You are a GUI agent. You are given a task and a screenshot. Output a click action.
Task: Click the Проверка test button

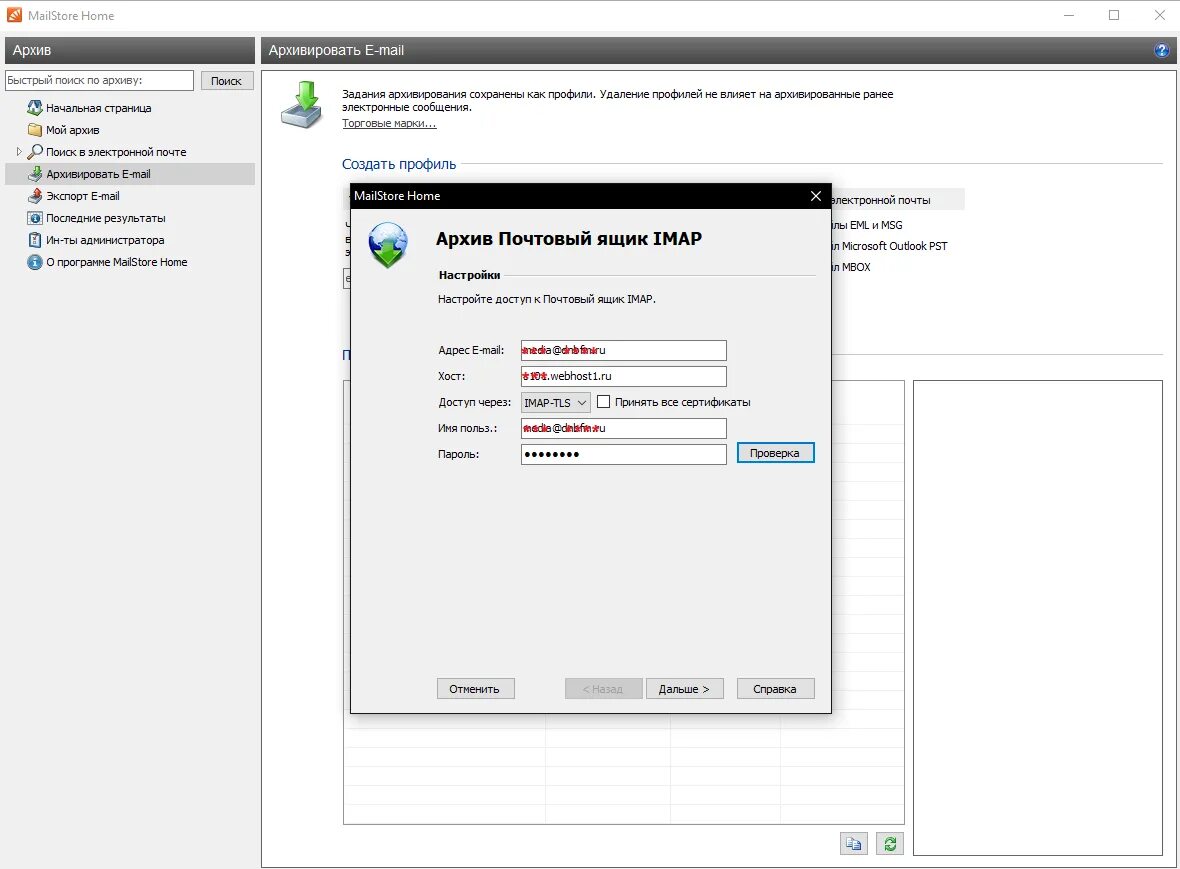[x=775, y=453]
